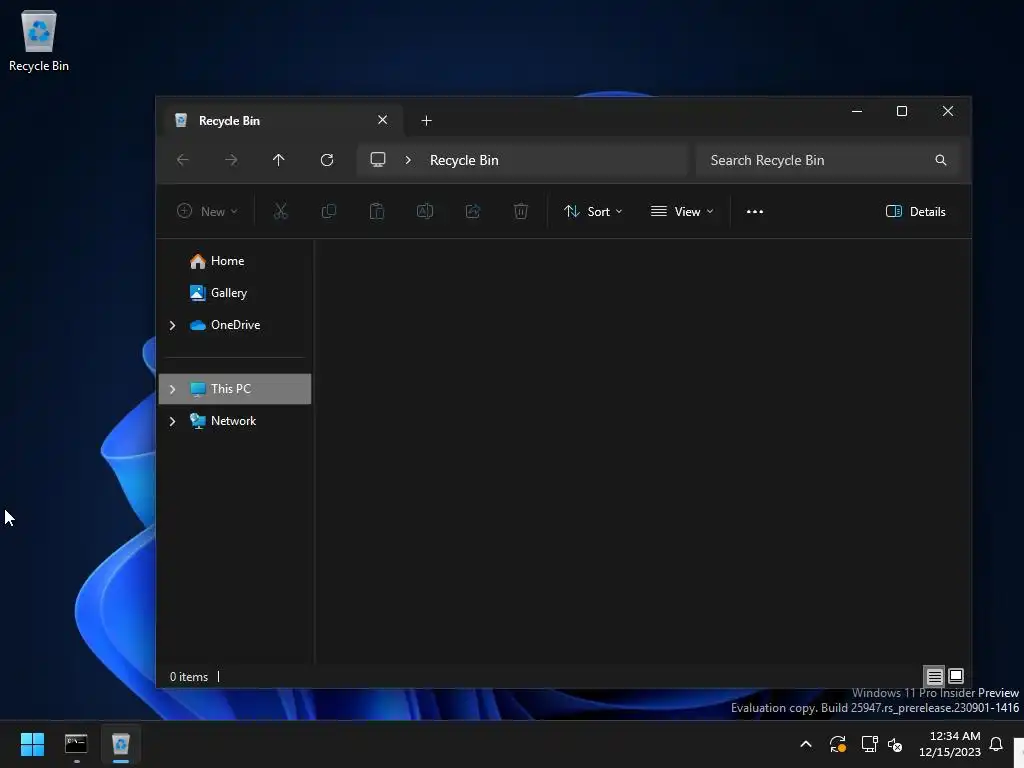Viewport: 1024px width, 768px height.
Task: Click the Cut scissors icon
Action: pos(281,212)
